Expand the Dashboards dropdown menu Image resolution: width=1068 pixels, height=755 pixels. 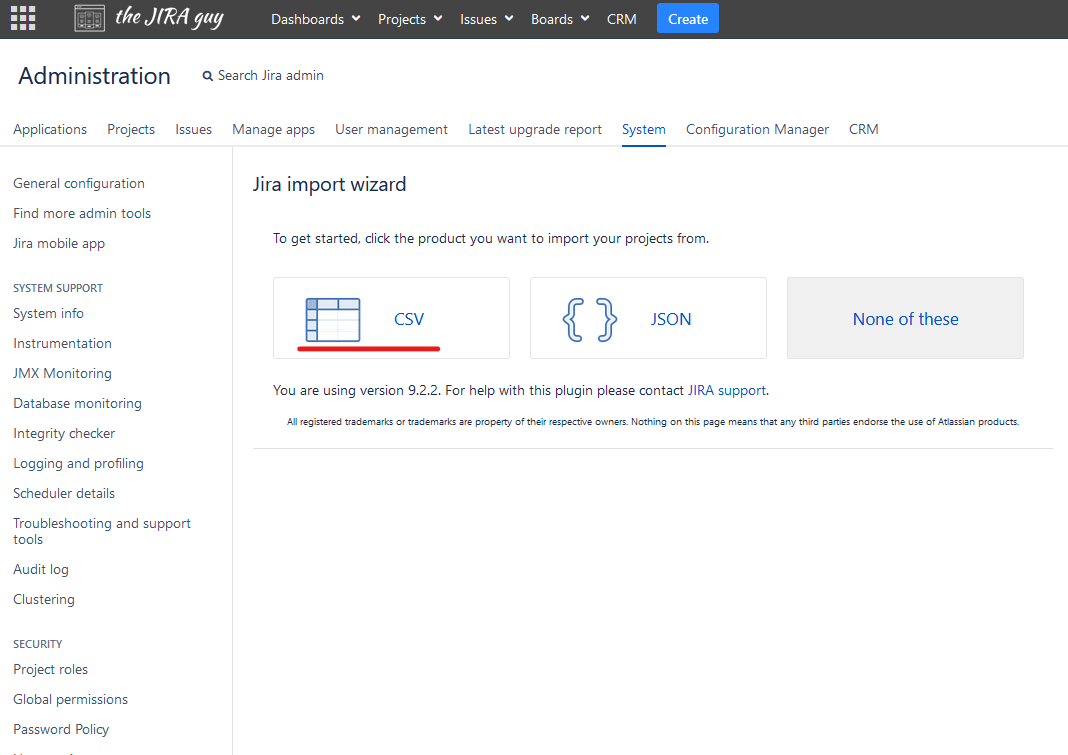315,19
